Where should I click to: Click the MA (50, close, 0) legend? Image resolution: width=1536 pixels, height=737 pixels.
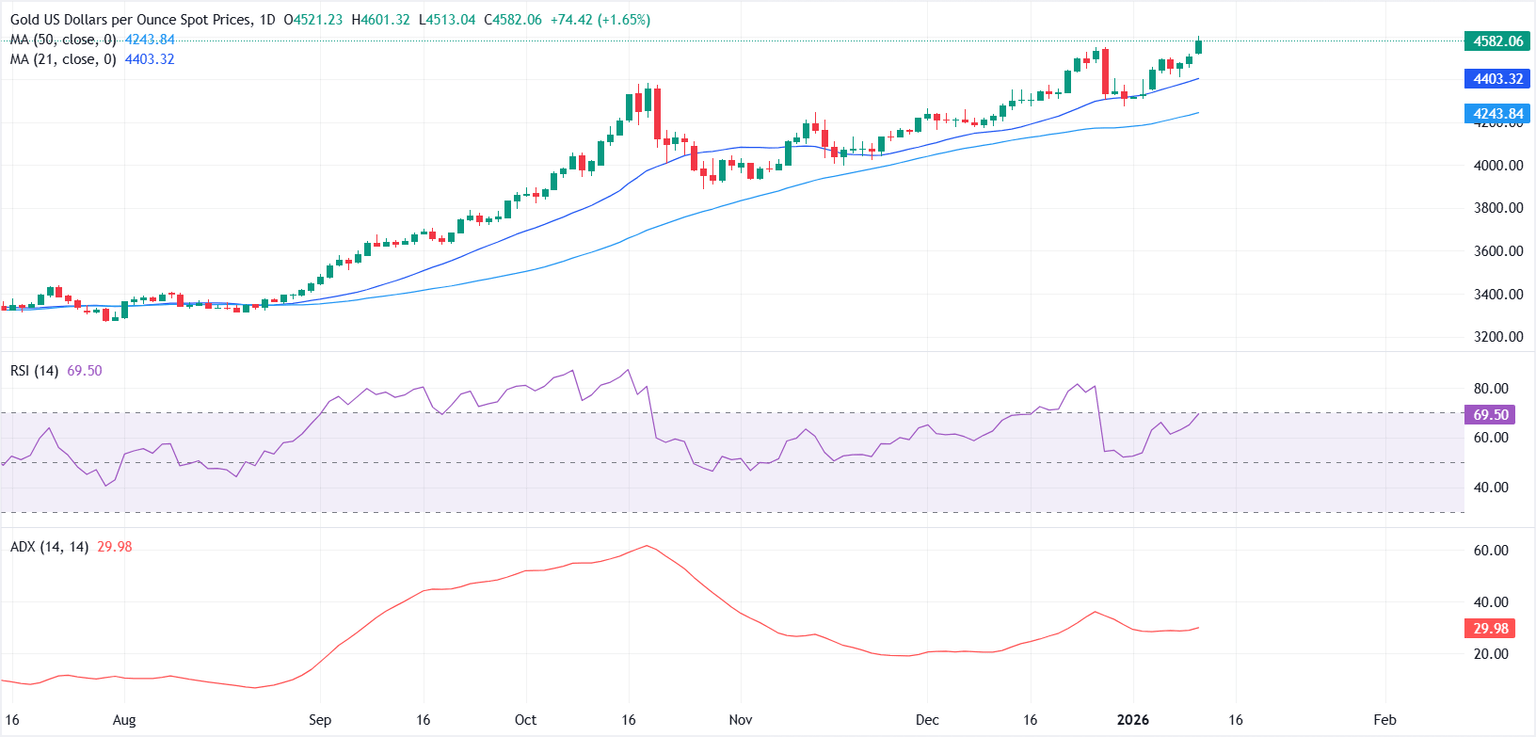pyautogui.click(x=60, y=40)
